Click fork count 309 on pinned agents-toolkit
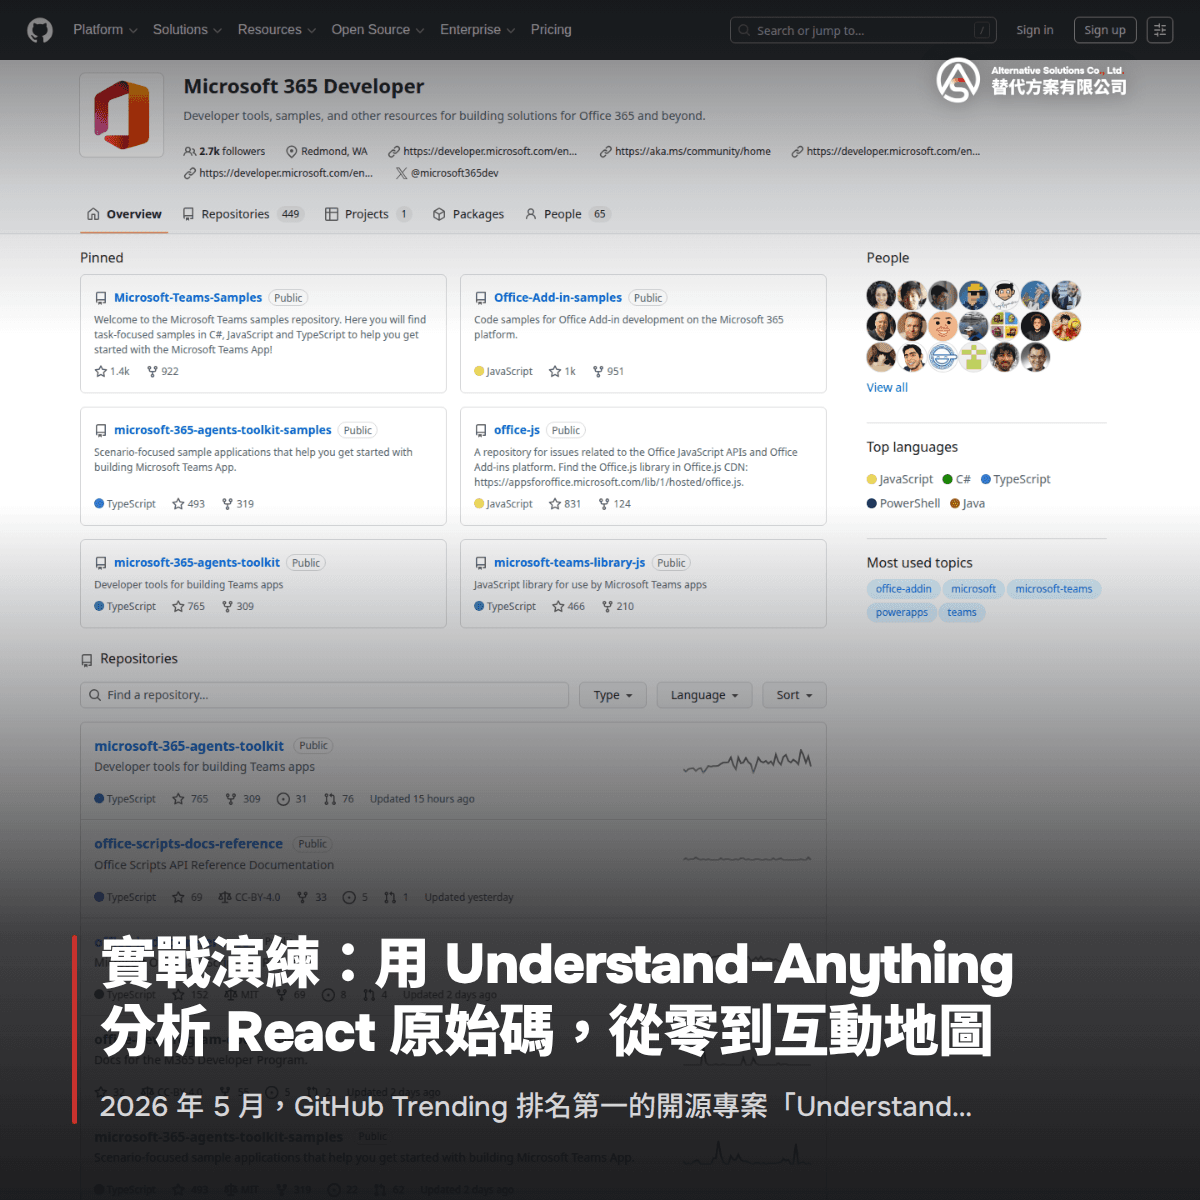 pos(238,606)
